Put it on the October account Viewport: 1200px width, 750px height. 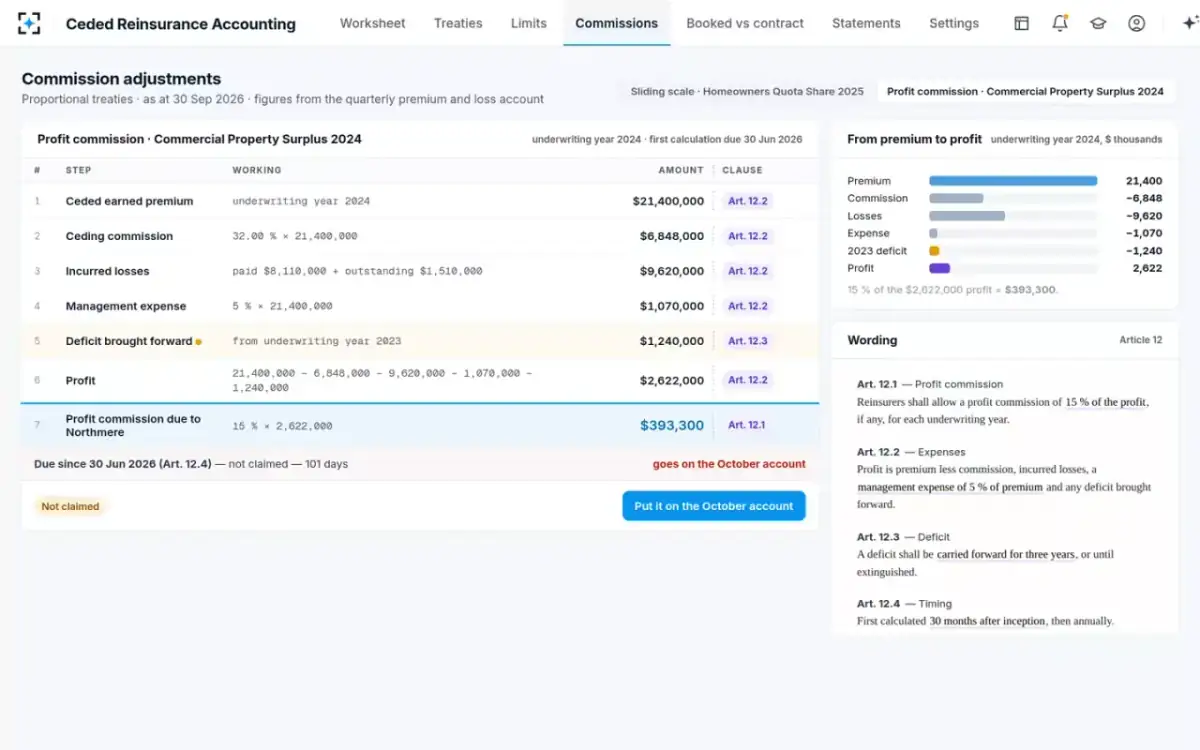tap(714, 506)
